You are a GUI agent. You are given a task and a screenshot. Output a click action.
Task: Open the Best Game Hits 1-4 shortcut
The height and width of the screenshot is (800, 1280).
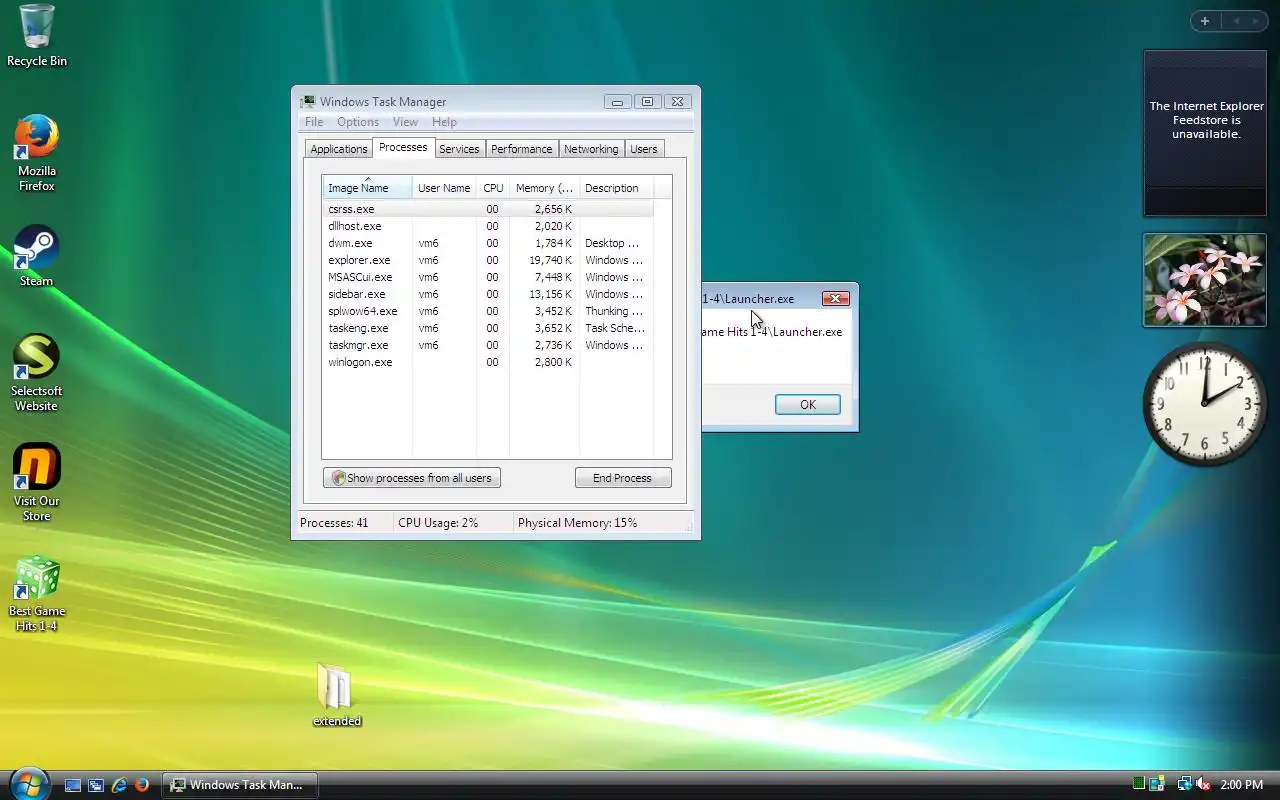point(37,593)
